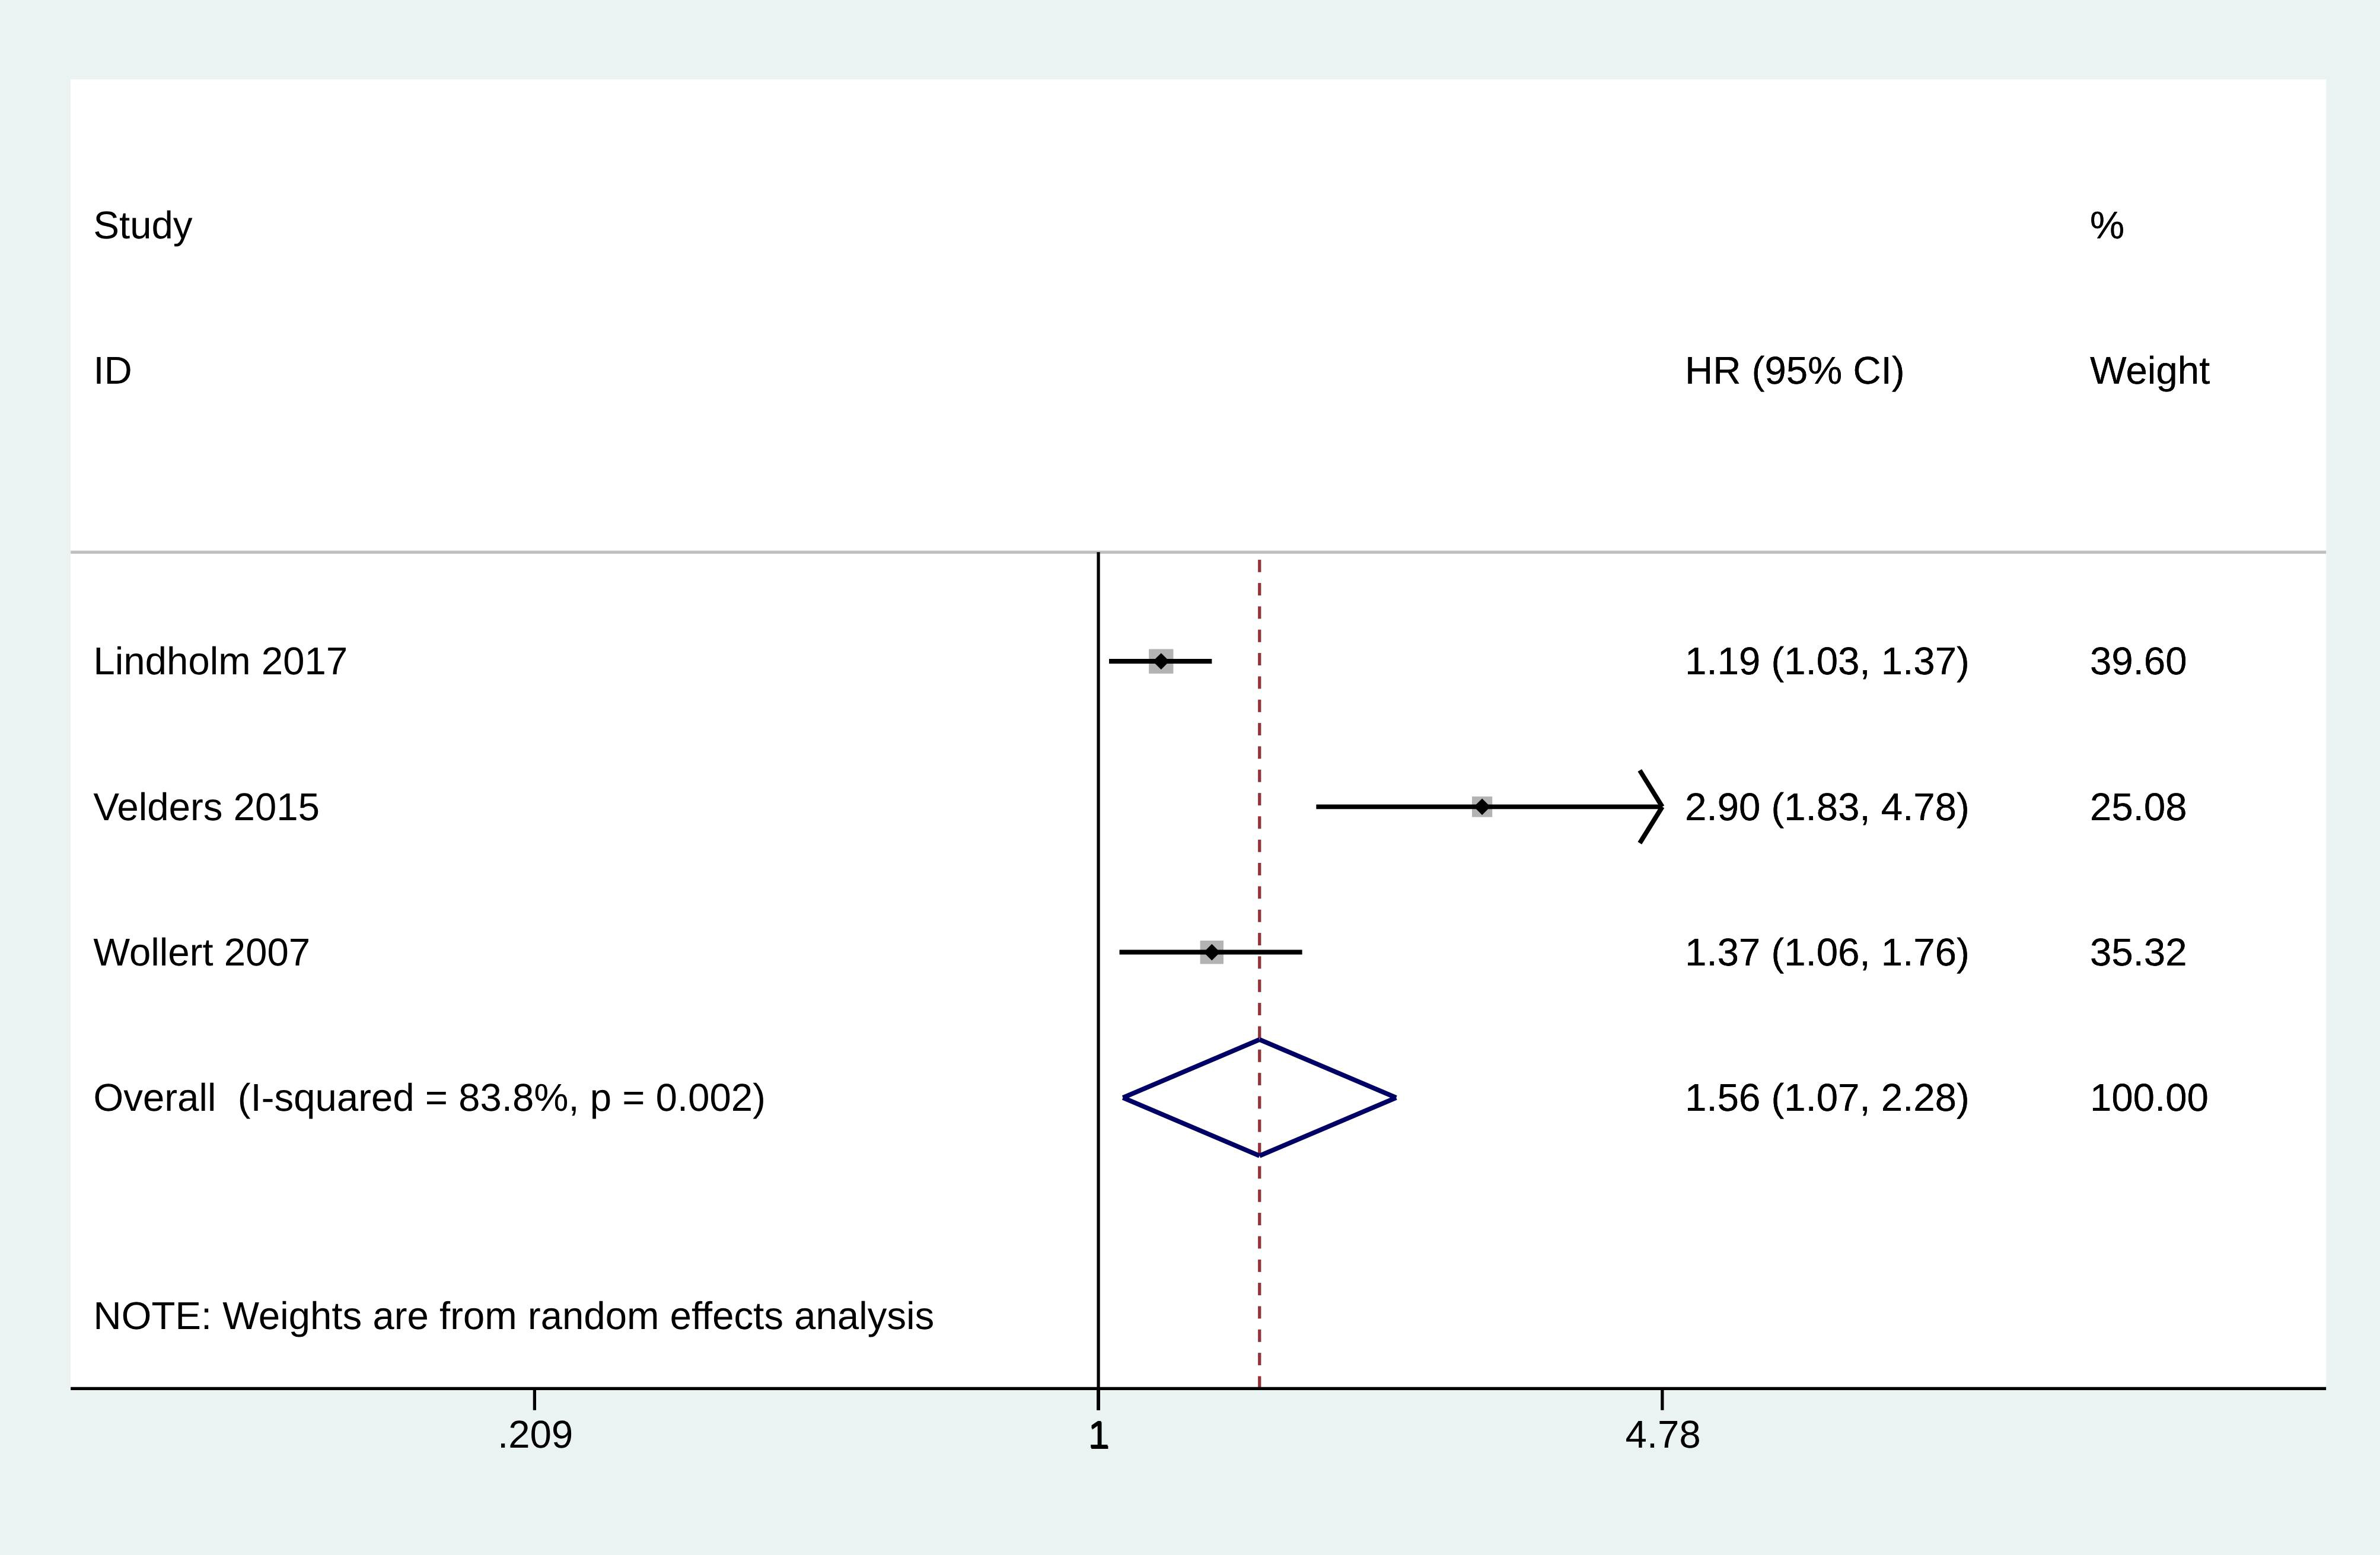Click the .209 axis tick label
This screenshot has height=1555, width=2380.
pyautogui.click(x=535, y=1436)
